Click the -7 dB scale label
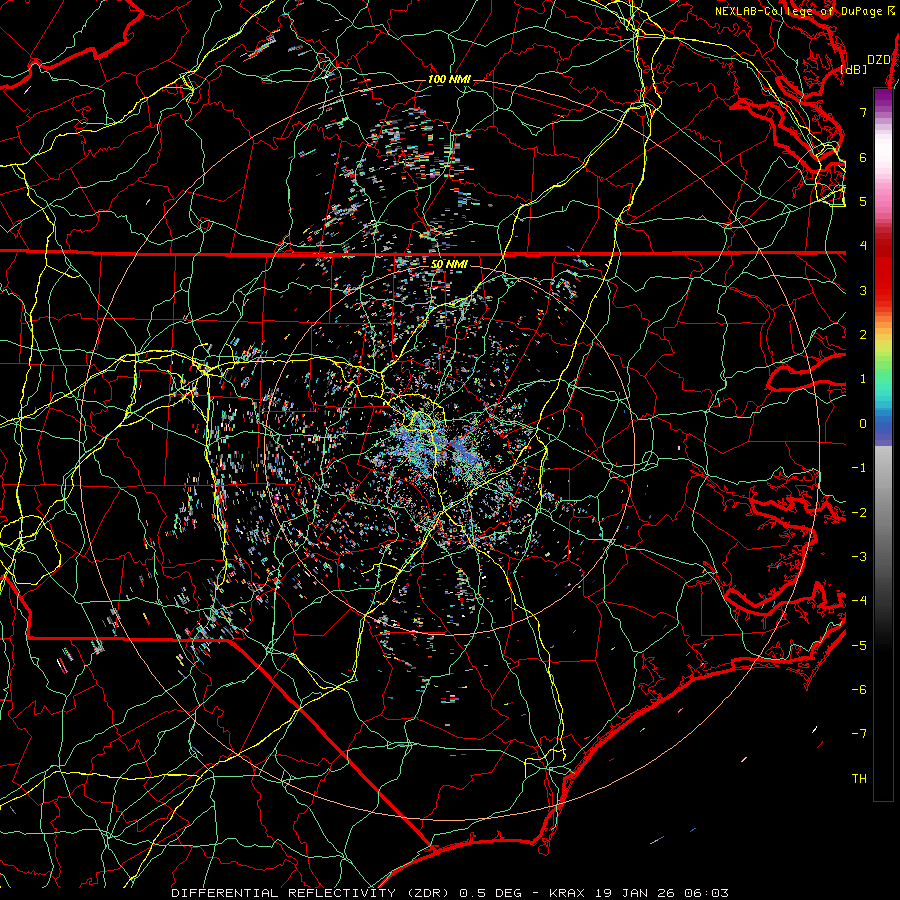This screenshot has width=900, height=900. (x=859, y=734)
